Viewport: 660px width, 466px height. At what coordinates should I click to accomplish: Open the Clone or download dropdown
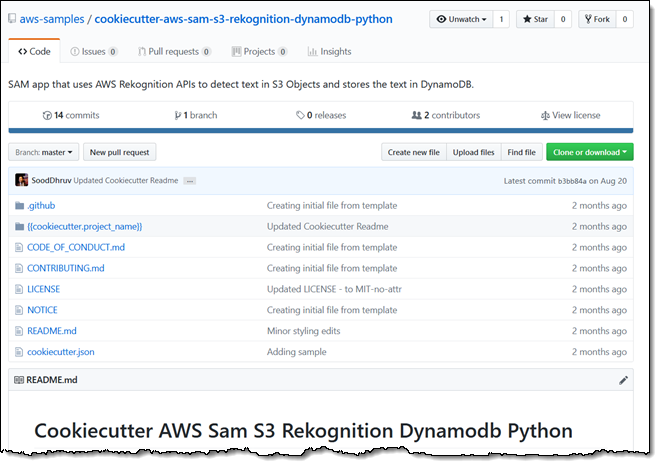point(589,152)
